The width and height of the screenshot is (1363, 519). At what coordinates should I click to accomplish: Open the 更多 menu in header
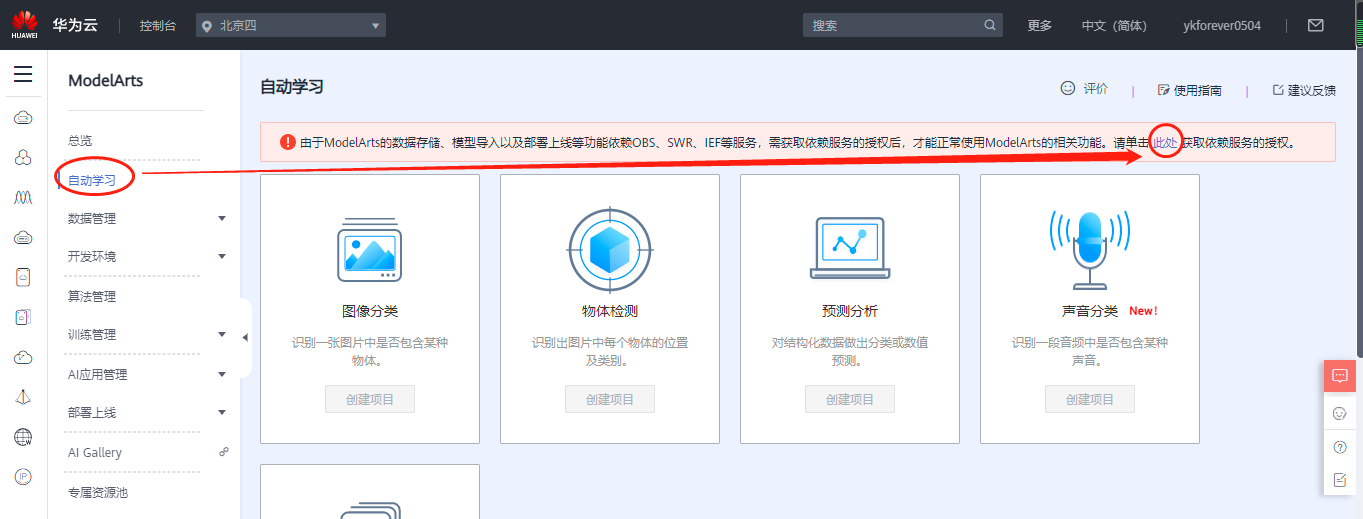click(1040, 26)
